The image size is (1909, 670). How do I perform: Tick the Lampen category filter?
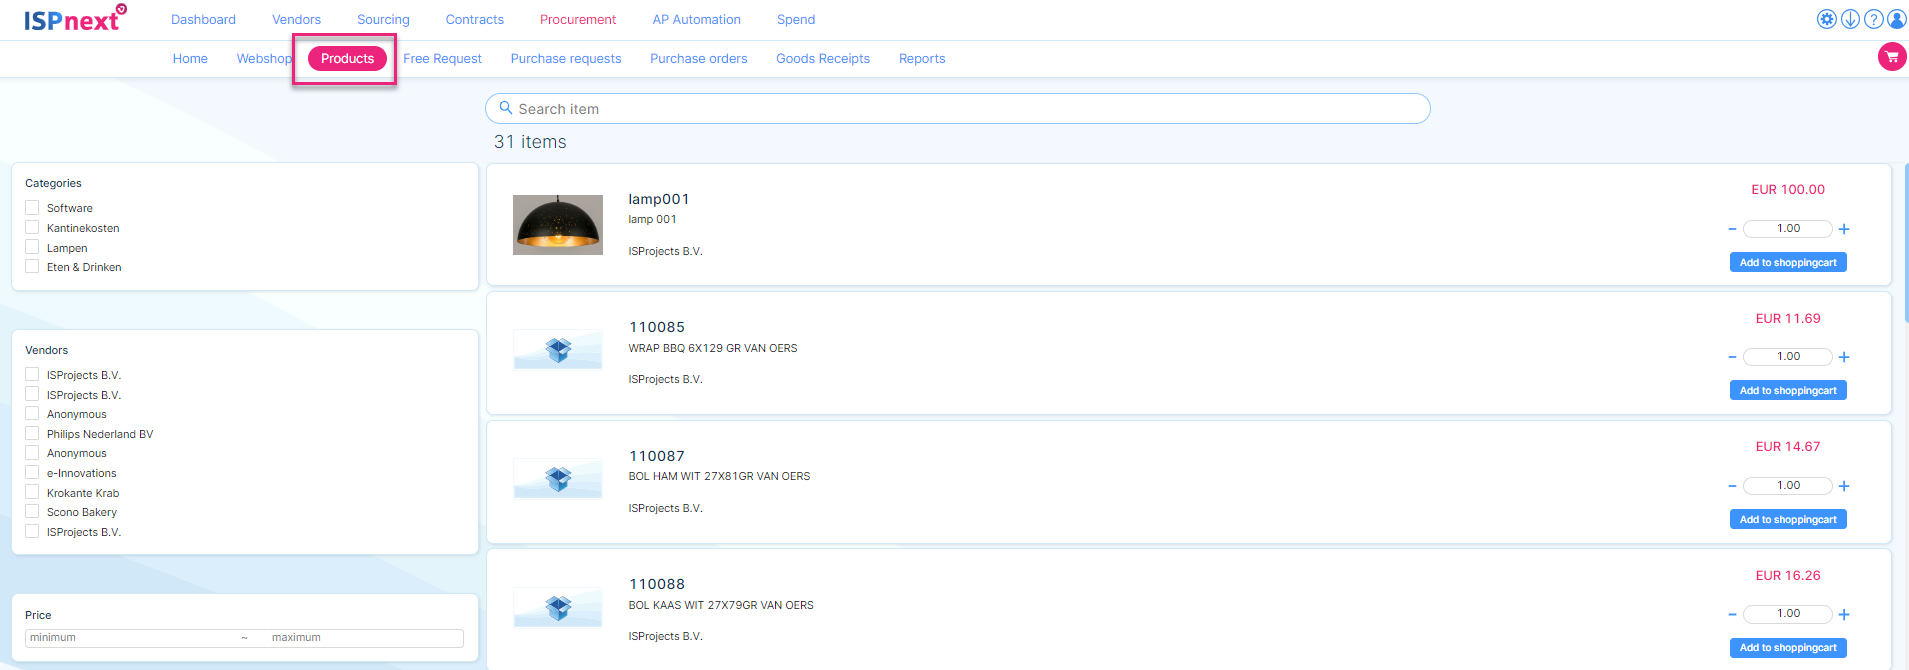pos(32,247)
